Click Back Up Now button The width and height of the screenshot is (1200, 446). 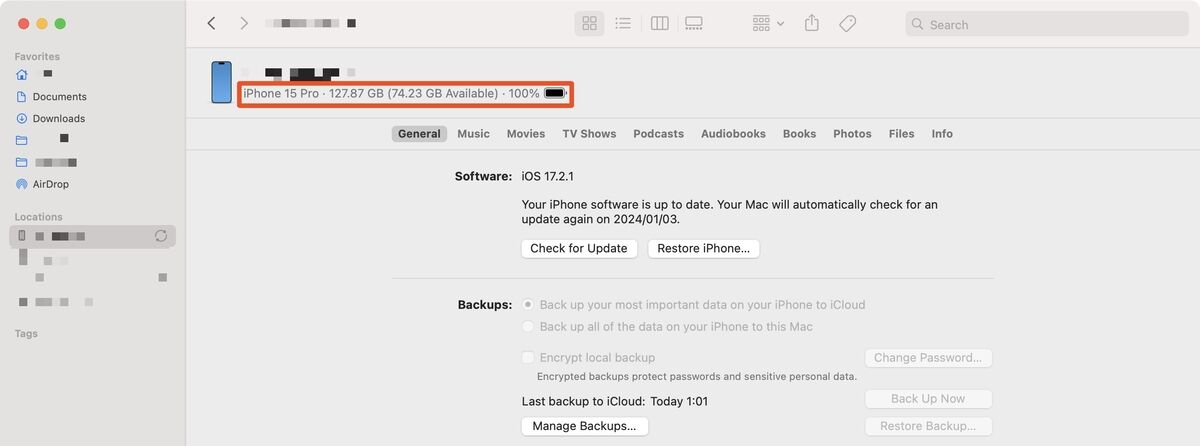pos(928,399)
